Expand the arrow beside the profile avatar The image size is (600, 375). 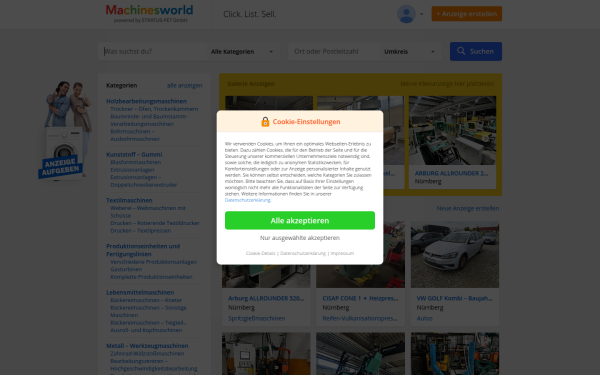[x=421, y=14]
